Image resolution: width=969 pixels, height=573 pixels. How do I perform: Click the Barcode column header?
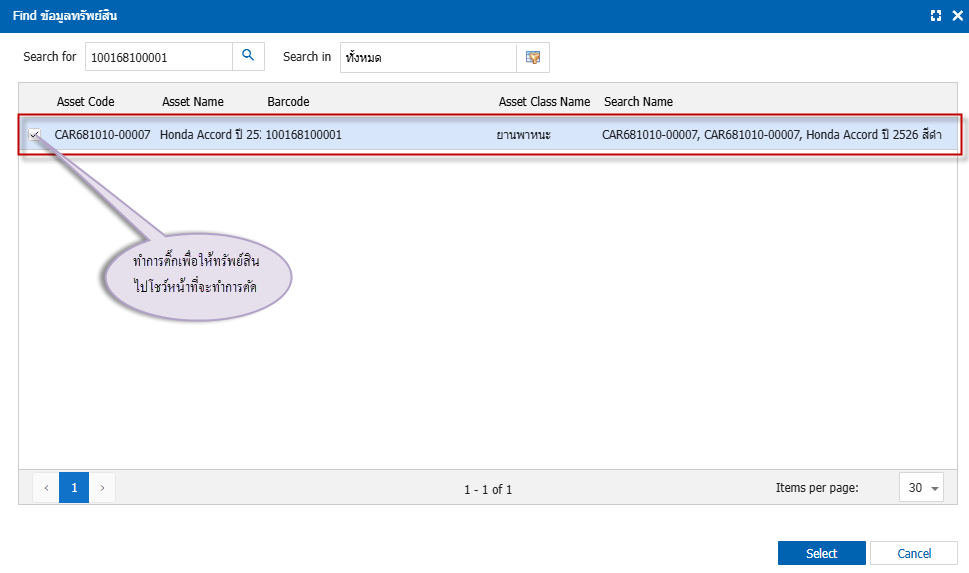click(288, 101)
